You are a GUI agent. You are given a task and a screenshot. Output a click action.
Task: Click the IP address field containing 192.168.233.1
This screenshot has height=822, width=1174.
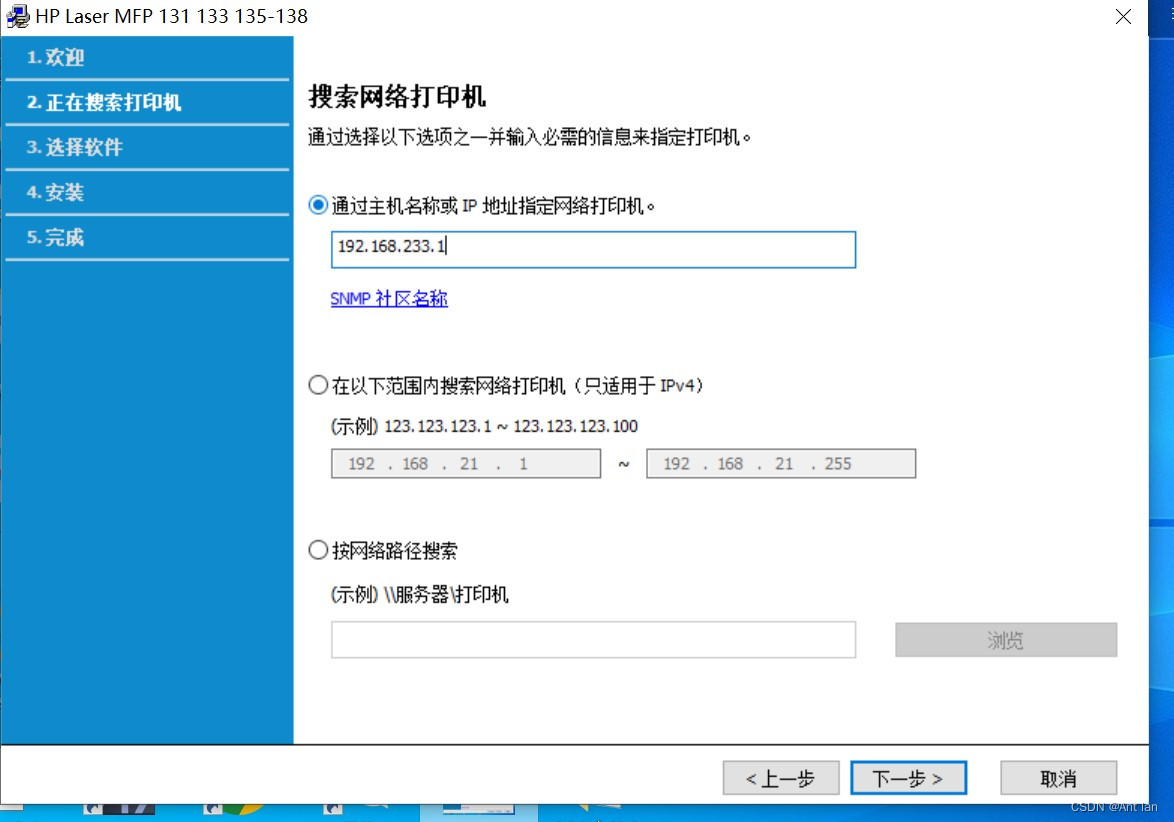(593, 249)
